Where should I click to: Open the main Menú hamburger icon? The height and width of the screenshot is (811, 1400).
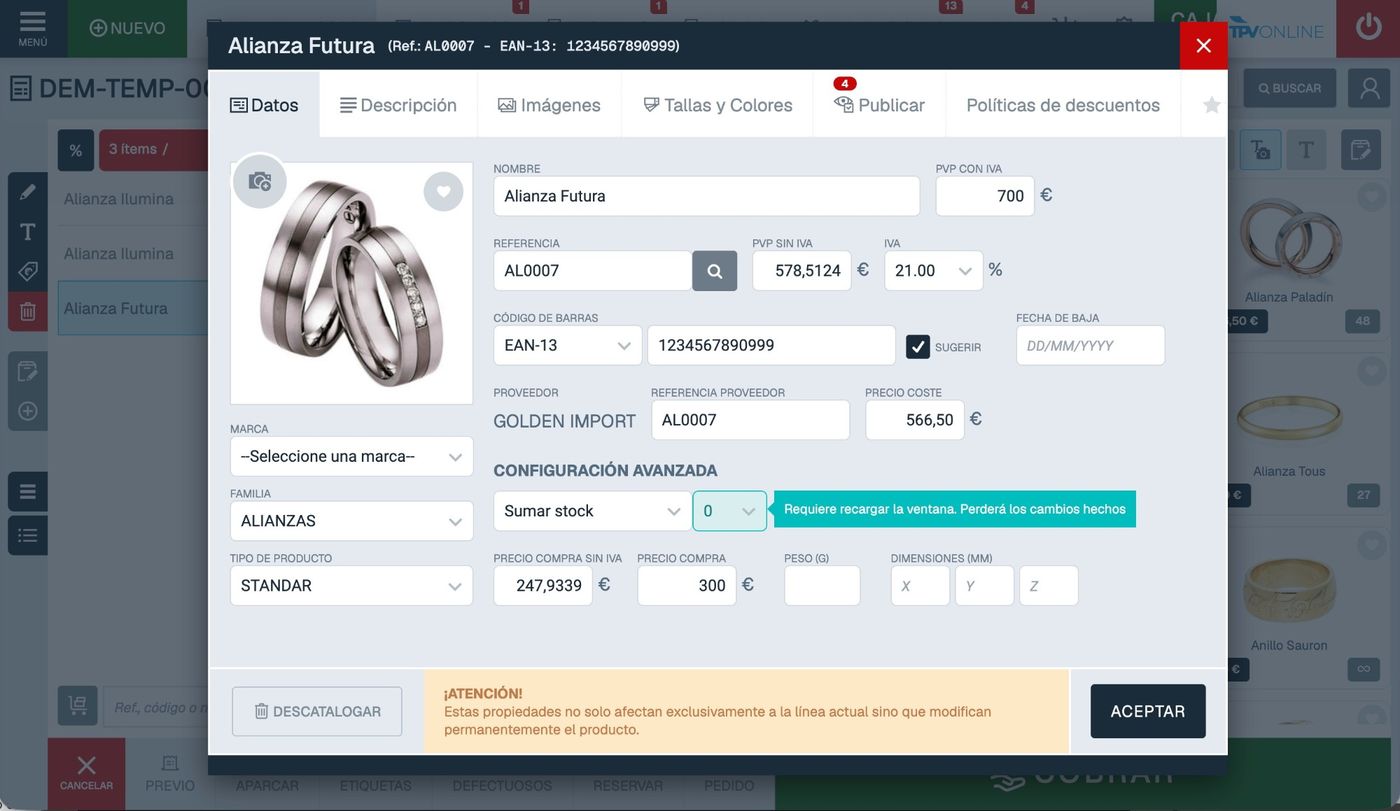(33, 28)
